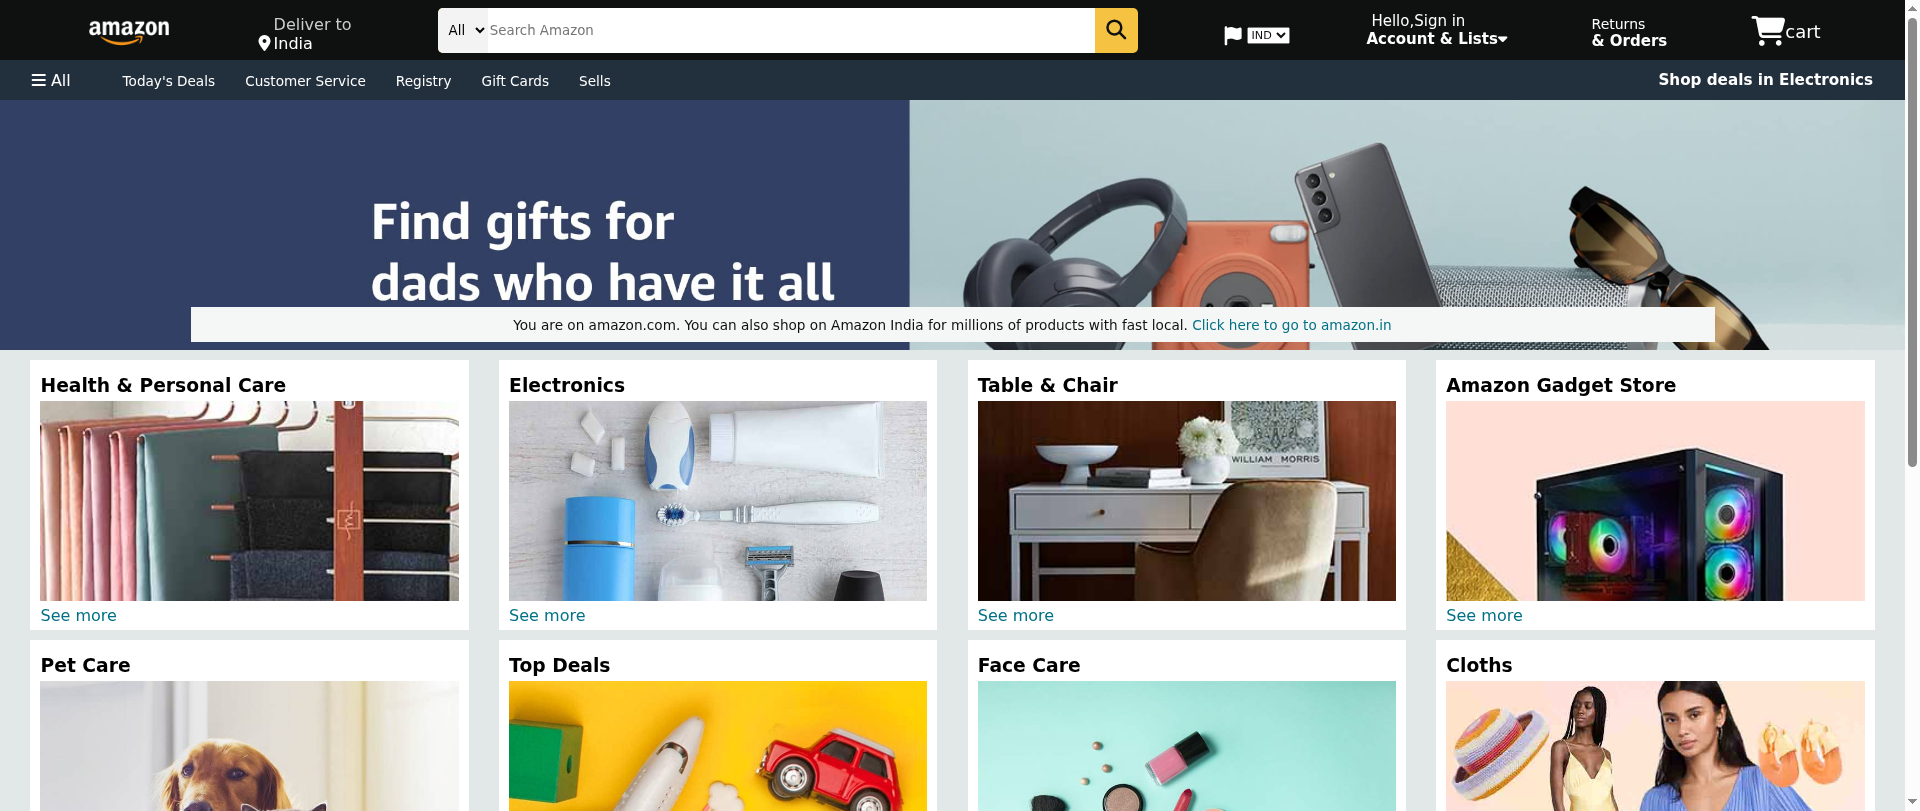Viewport: 1920px width, 811px height.
Task: Click here to go to amazon.in link
Action: pos(1291,325)
